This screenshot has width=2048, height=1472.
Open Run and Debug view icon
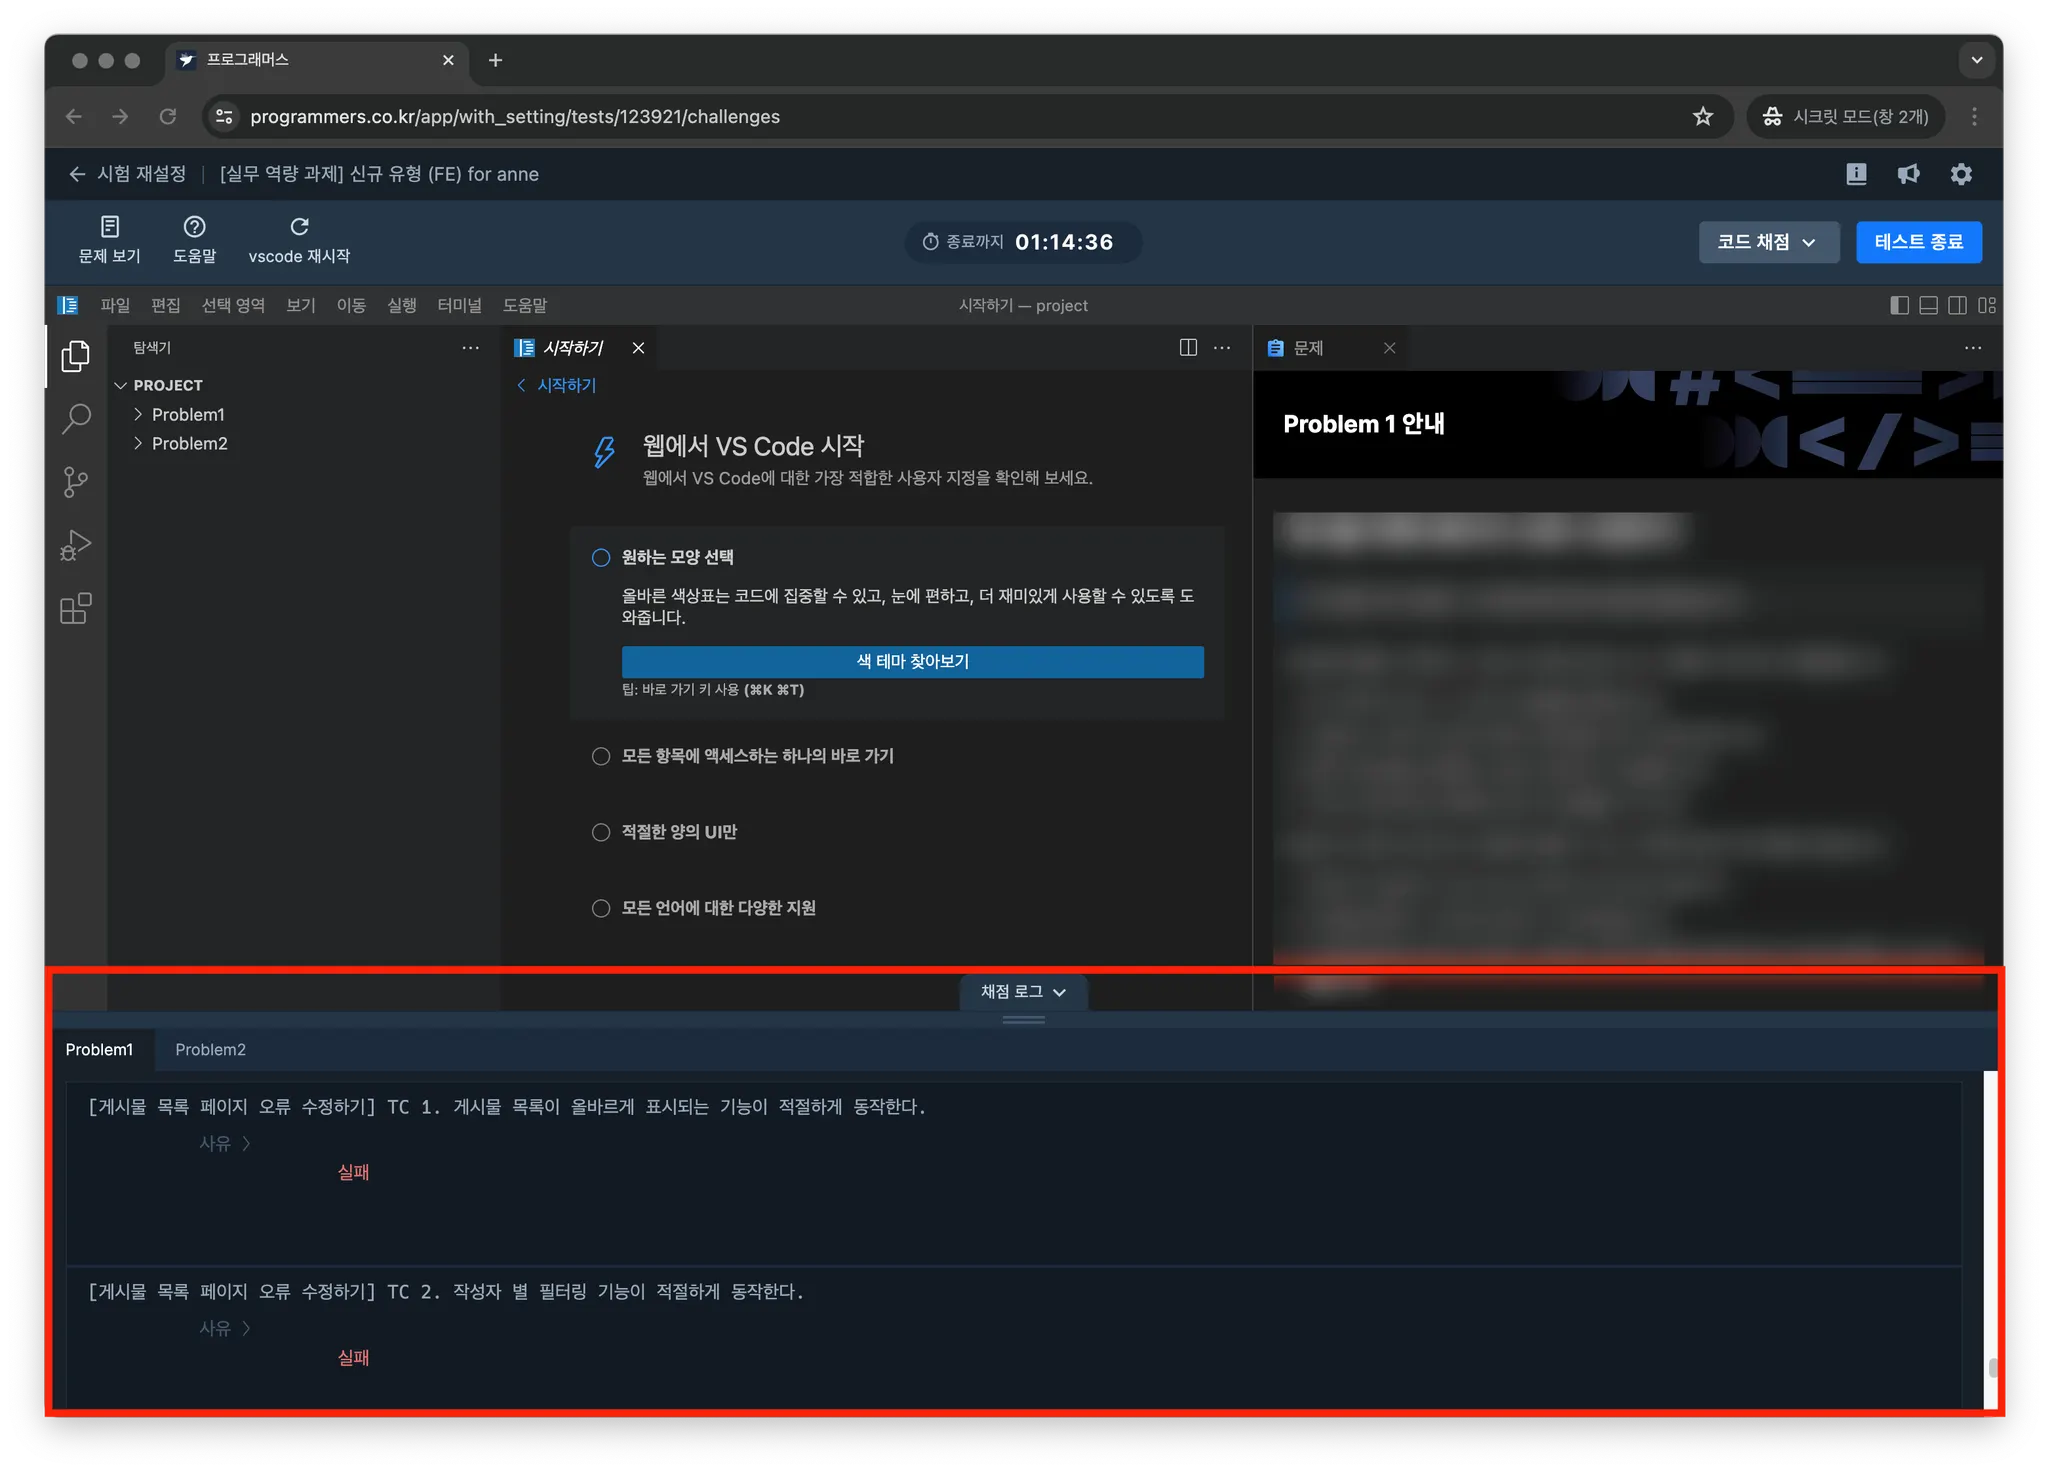pyautogui.click(x=75, y=546)
